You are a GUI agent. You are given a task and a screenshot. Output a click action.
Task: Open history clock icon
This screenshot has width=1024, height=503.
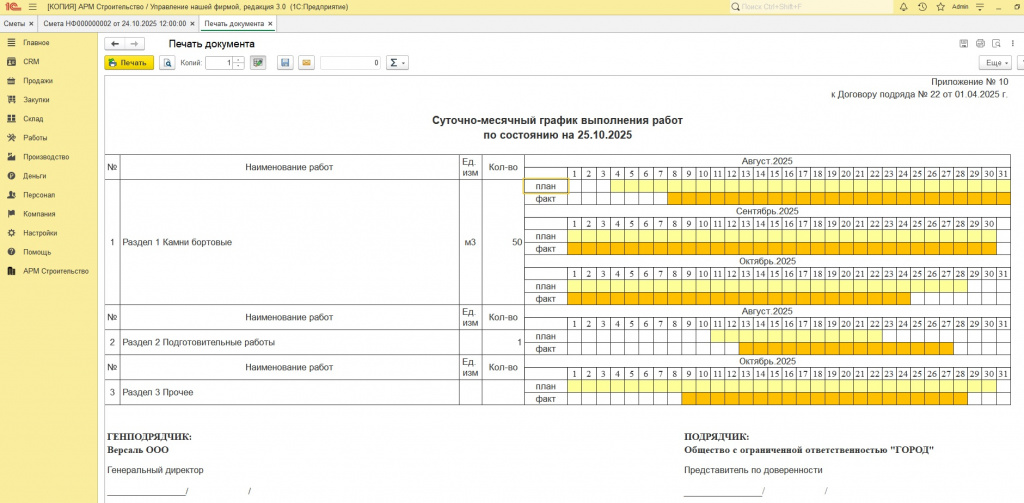[x=922, y=6]
